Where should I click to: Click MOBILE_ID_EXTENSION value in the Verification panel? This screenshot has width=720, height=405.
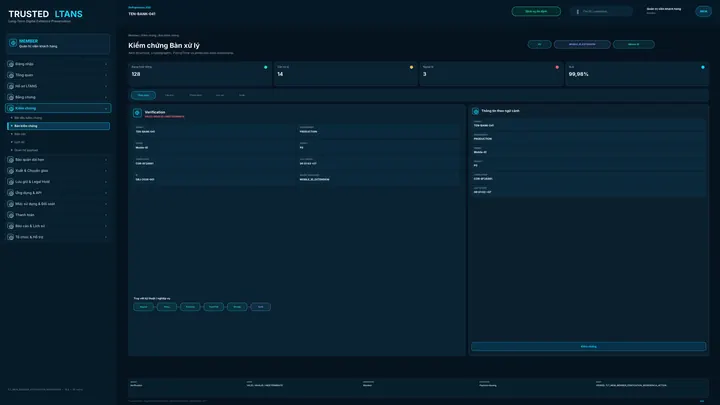(x=315, y=180)
